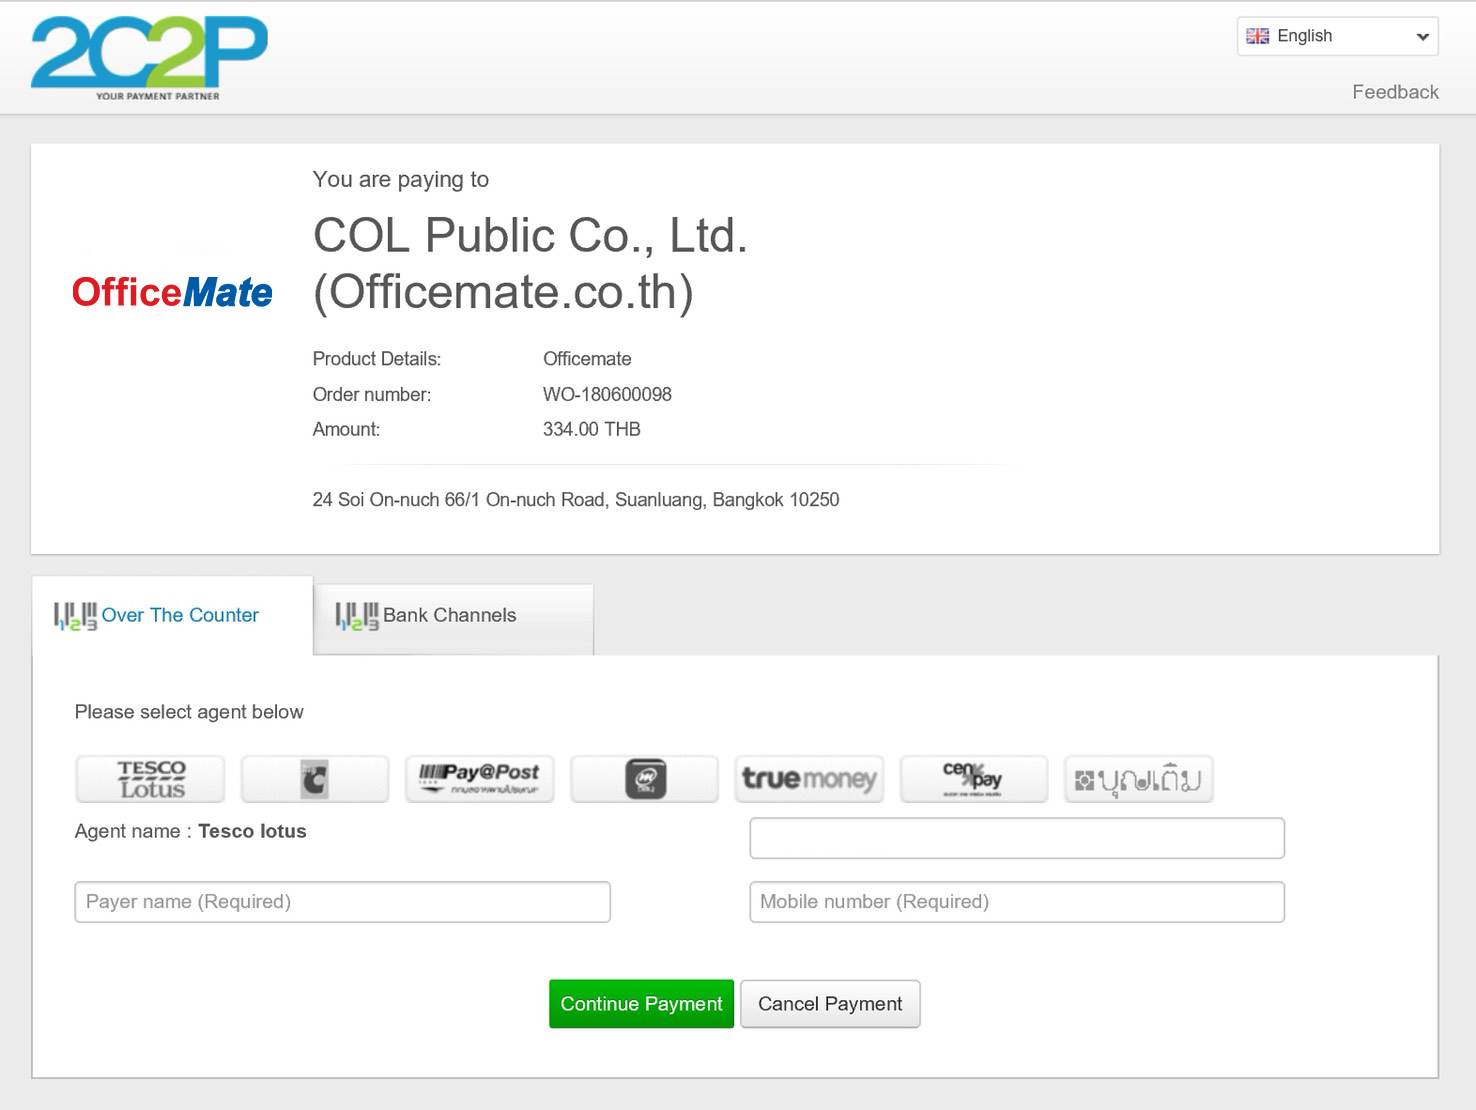The image size is (1476, 1110).
Task: Click the Product Details value Officemate
Action: tap(587, 359)
